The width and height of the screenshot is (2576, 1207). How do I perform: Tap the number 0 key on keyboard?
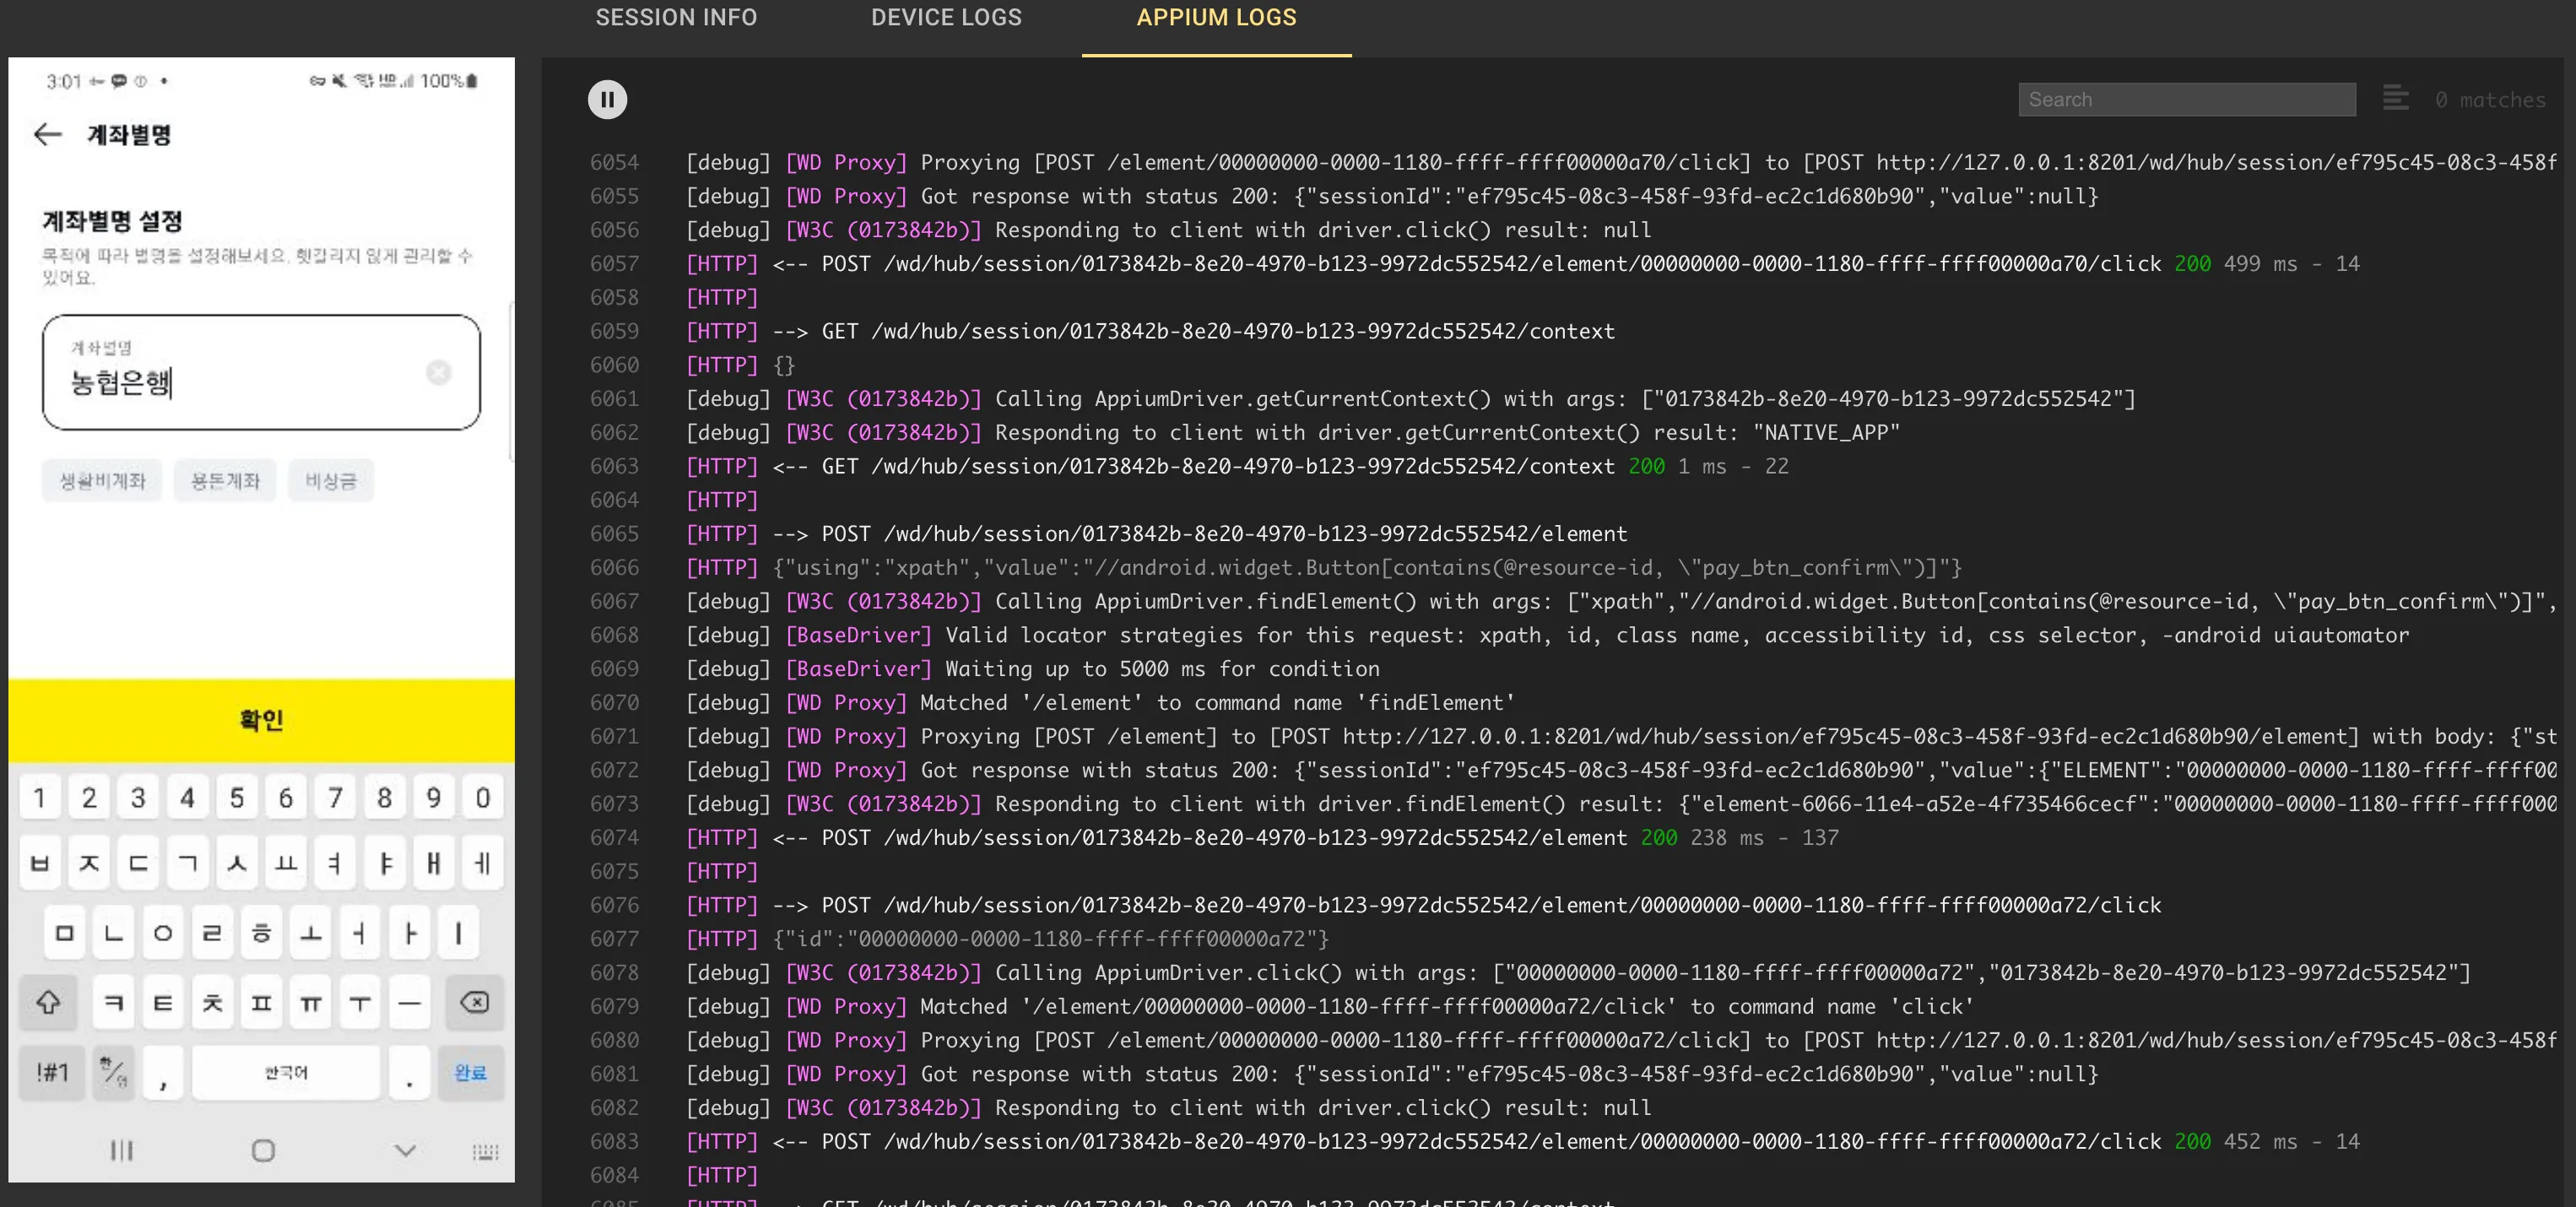click(482, 797)
